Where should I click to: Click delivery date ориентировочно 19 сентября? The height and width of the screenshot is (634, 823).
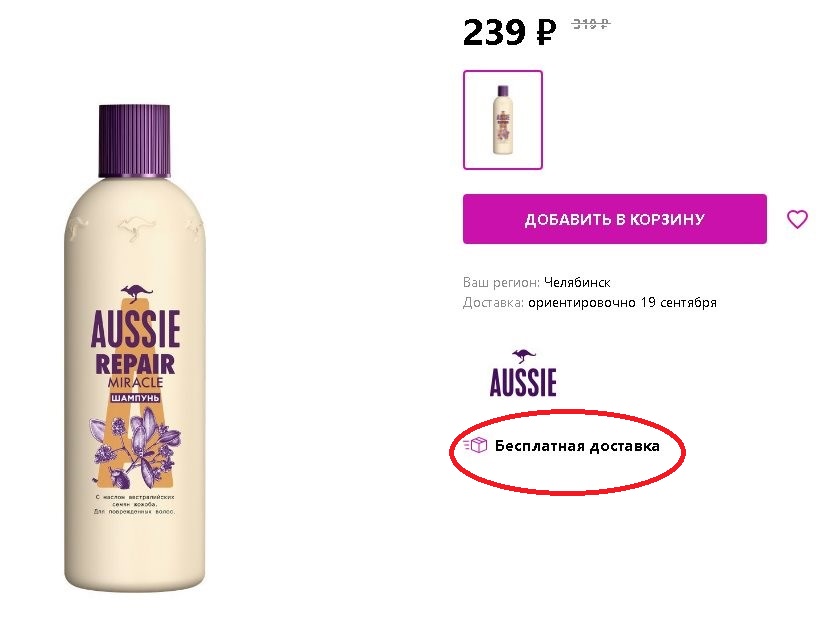[x=622, y=302]
